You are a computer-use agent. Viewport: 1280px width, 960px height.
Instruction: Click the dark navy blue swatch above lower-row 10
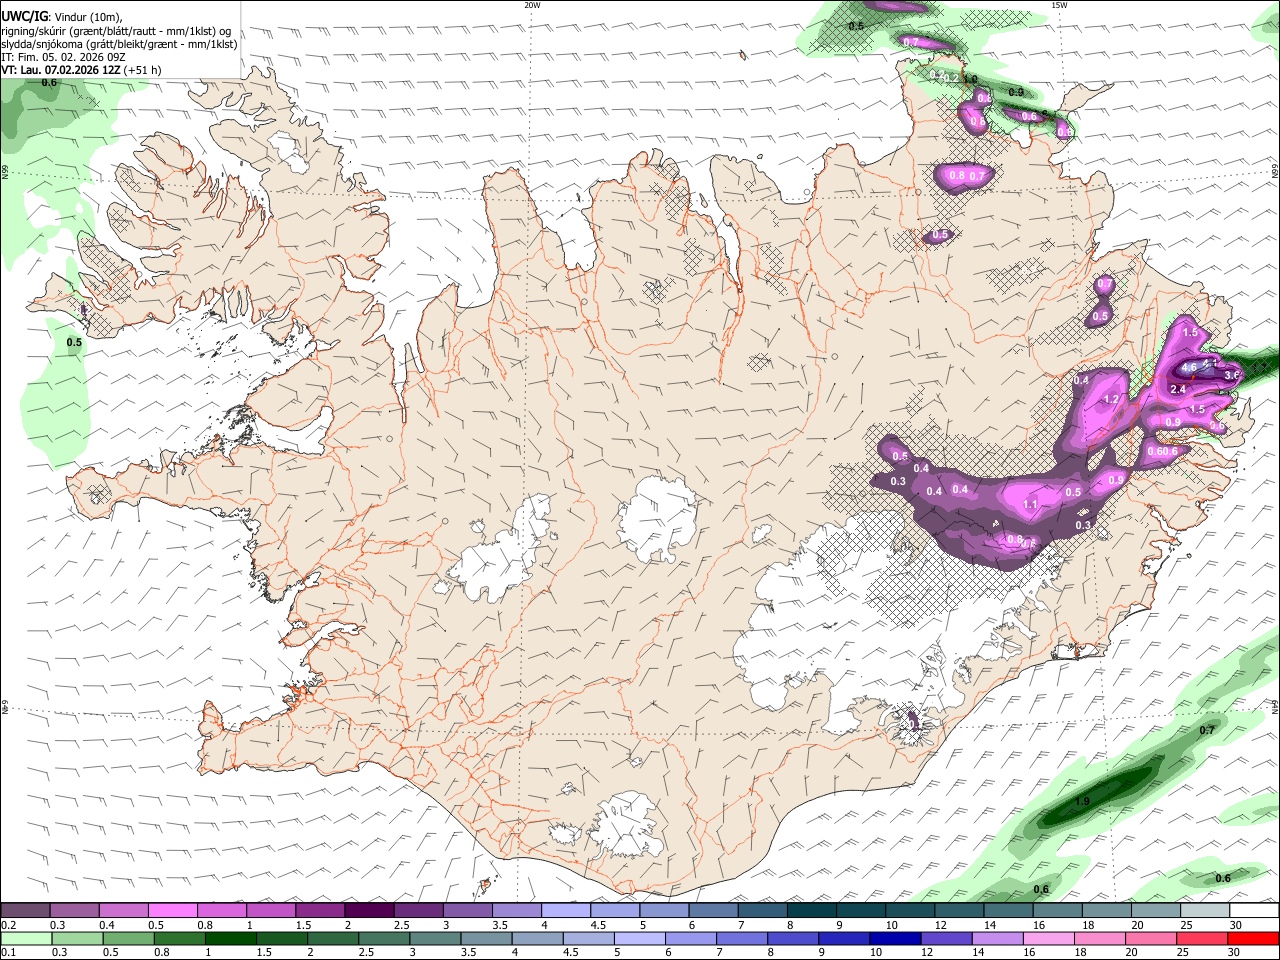pos(893,939)
